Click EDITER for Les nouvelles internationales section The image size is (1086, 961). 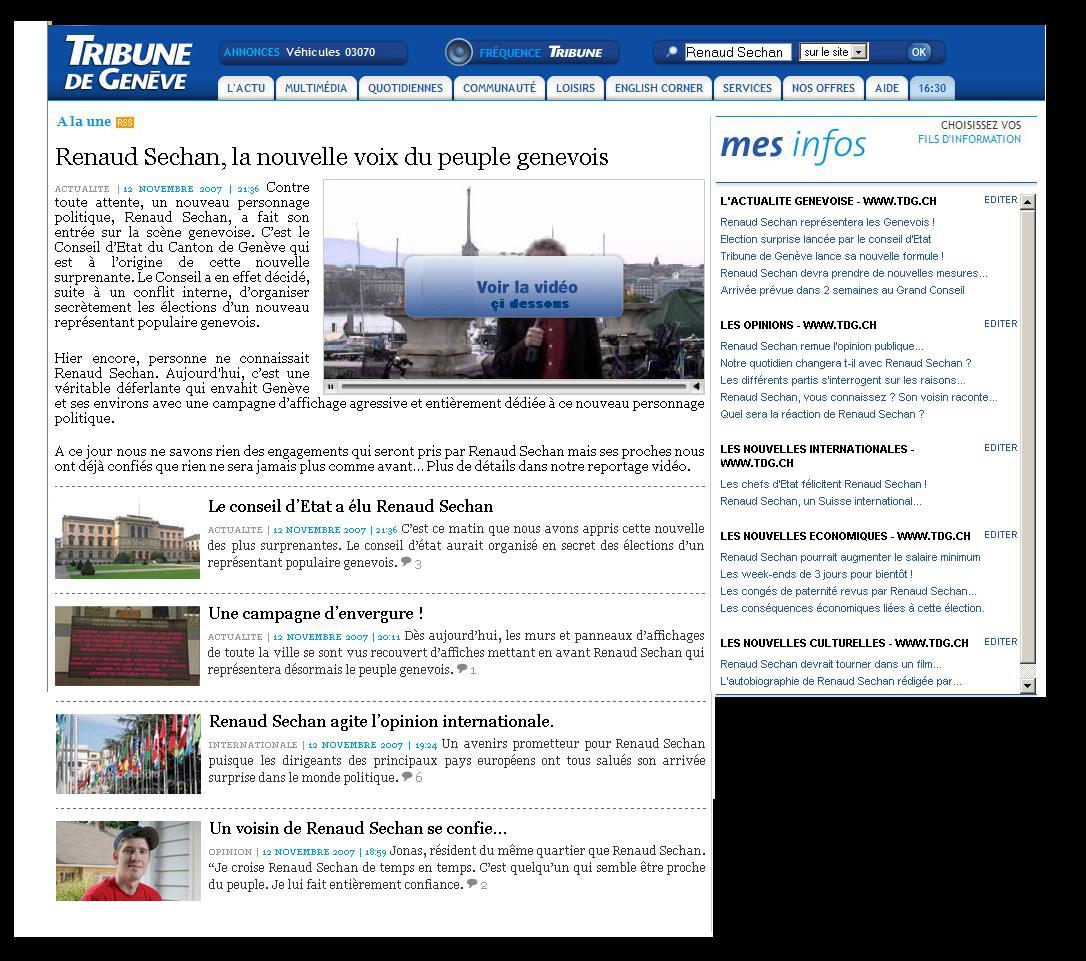pyautogui.click(x=1001, y=448)
